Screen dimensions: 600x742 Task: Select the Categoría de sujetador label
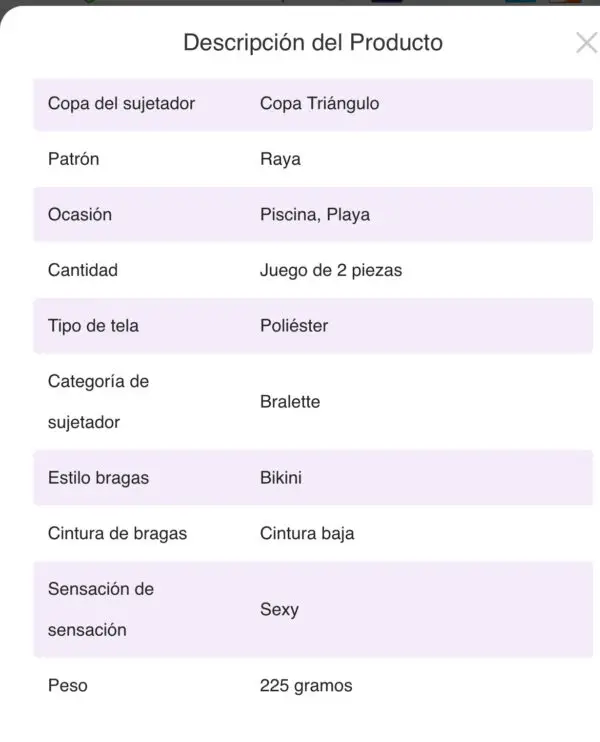(x=98, y=401)
